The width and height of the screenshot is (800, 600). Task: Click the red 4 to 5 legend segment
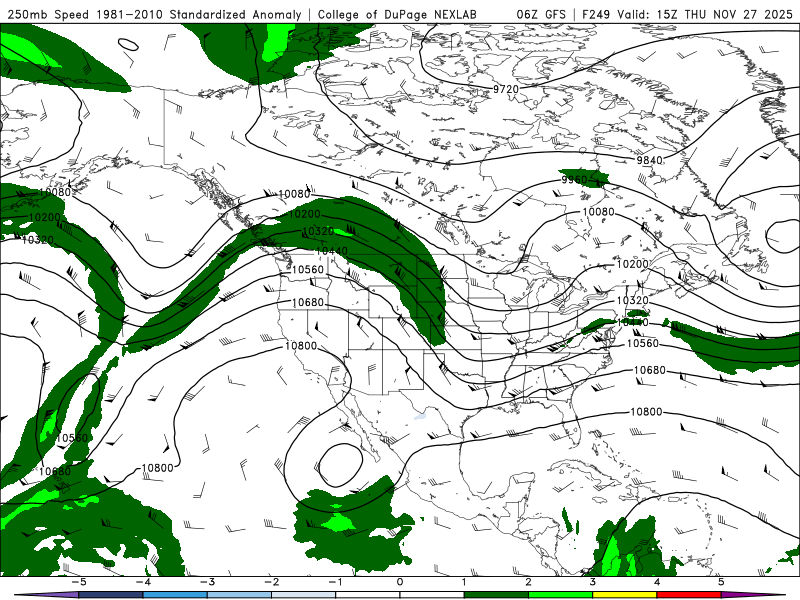tap(689, 595)
